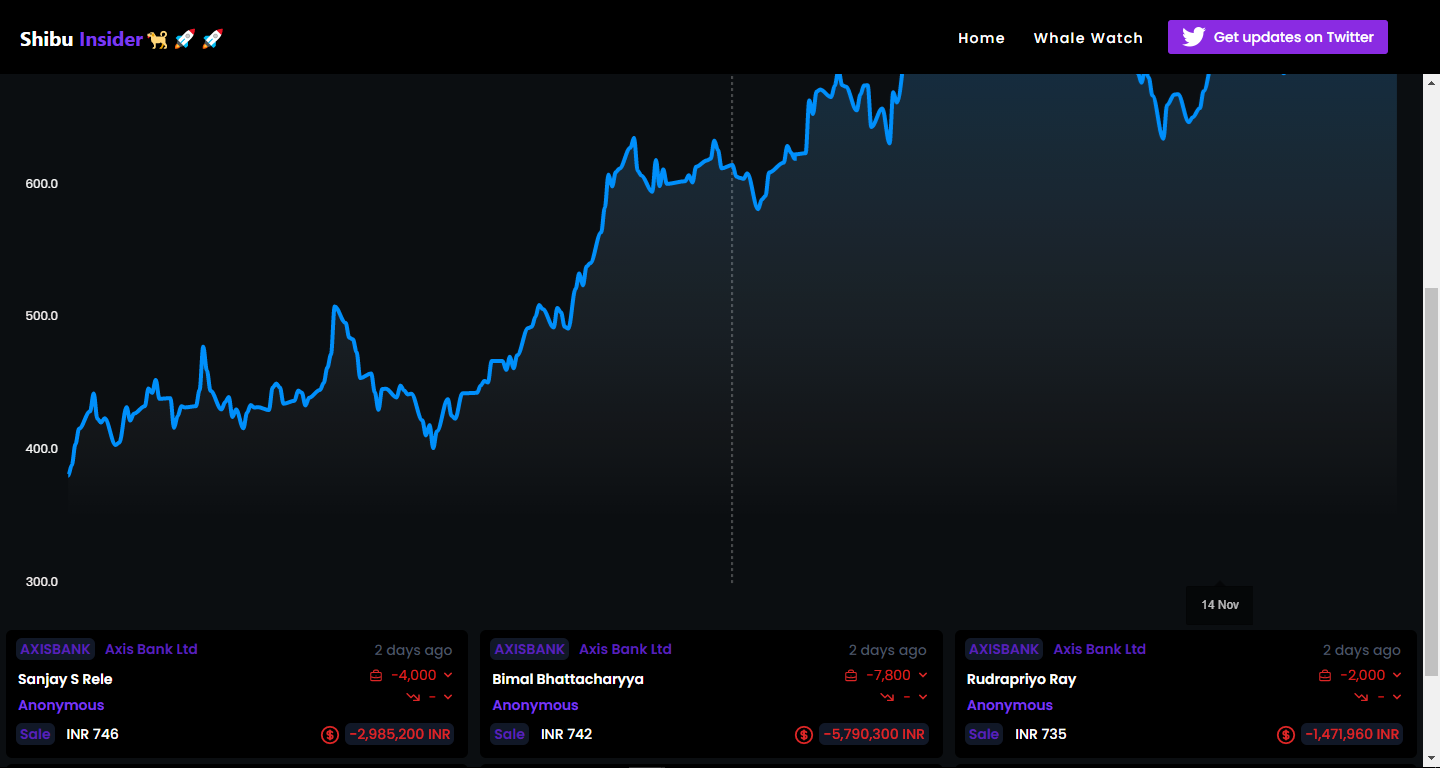Screen dimensions: 1440x768
Task: Expand trend chevron in Rudrapriyo Ray card
Action: pyautogui.click(x=1397, y=696)
